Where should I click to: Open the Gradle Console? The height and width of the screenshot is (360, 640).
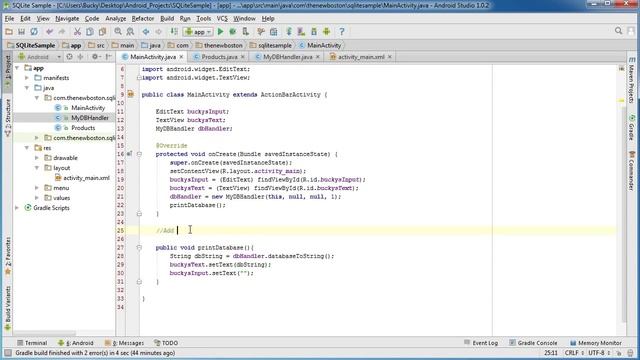533,343
